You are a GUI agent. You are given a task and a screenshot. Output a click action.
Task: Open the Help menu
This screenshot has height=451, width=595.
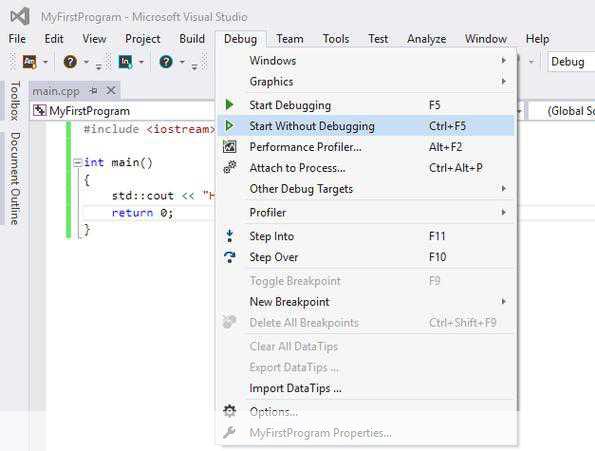click(537, 39)
